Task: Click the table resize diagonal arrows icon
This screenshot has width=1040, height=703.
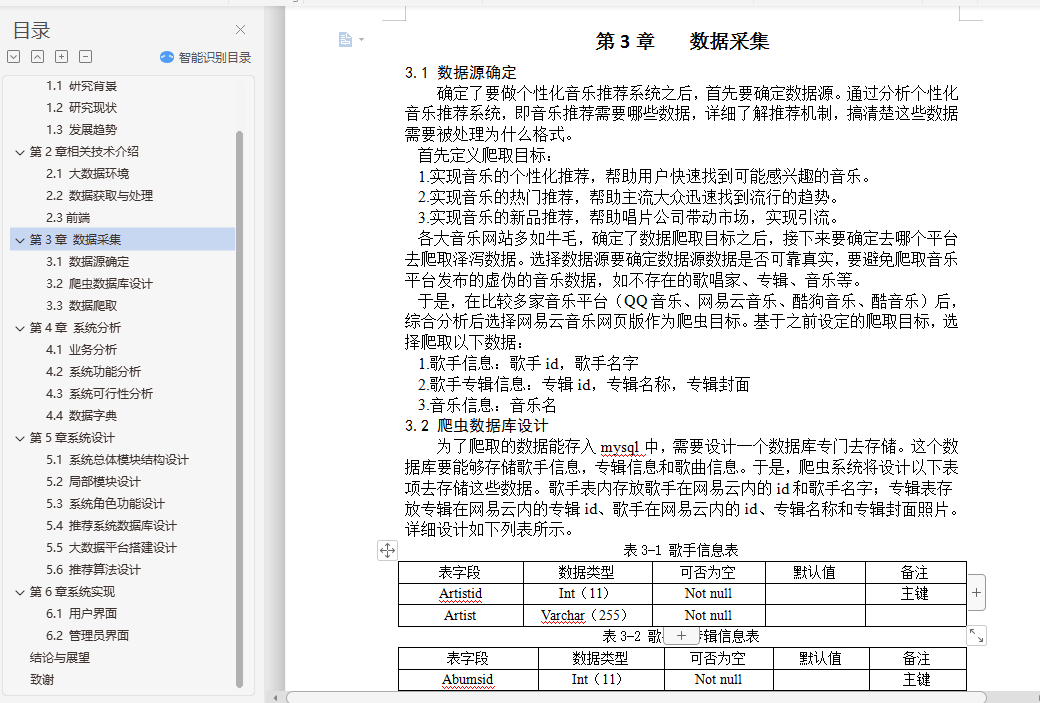Action: click(x=976, y=635)
